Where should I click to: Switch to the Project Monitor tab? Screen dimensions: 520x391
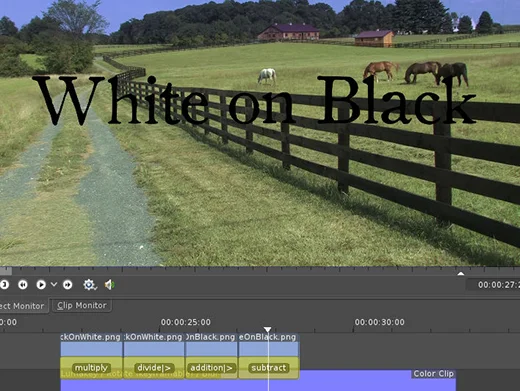click(x=23, y=306)
